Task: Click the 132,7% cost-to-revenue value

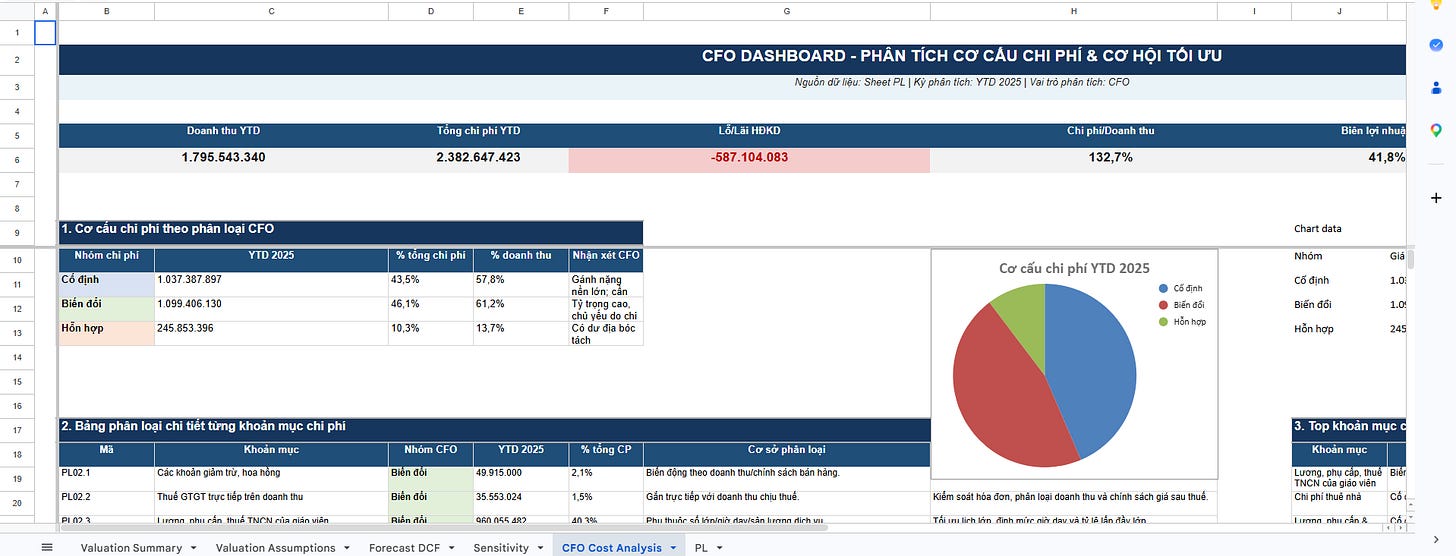Action: point(1110,158)
